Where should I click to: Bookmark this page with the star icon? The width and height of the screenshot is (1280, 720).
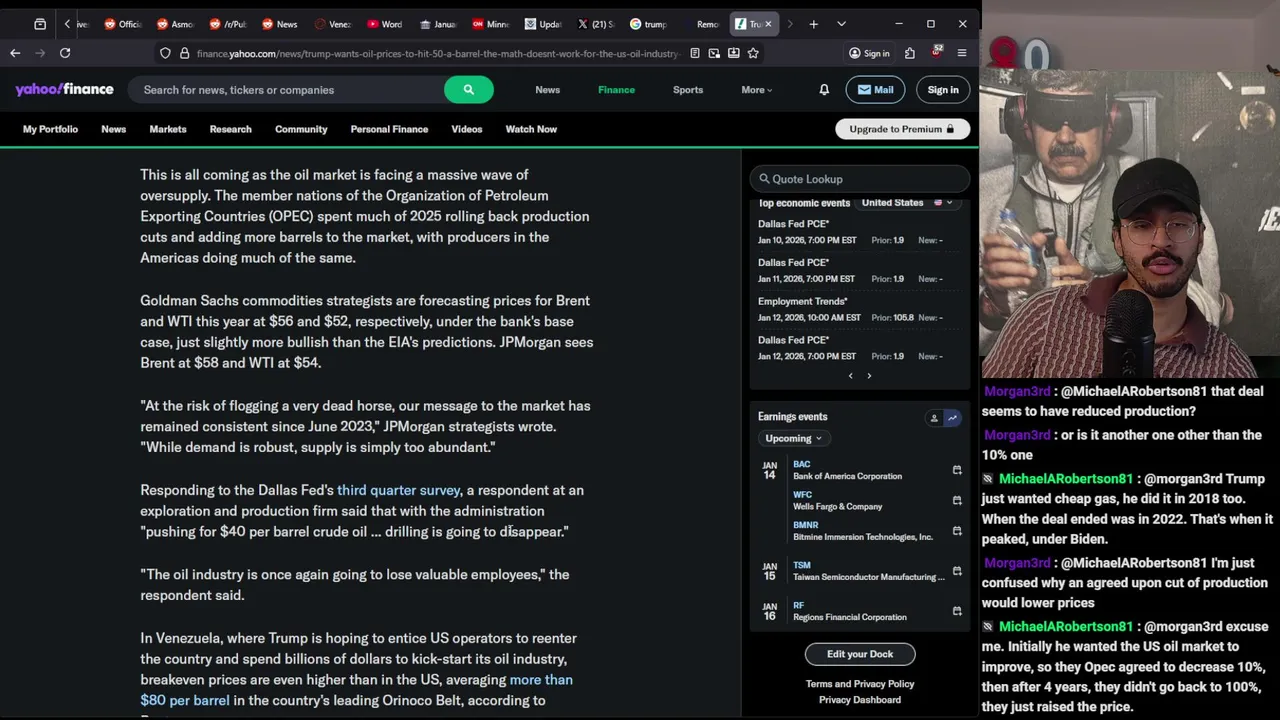pyautogui.click(x=753, y=53)
